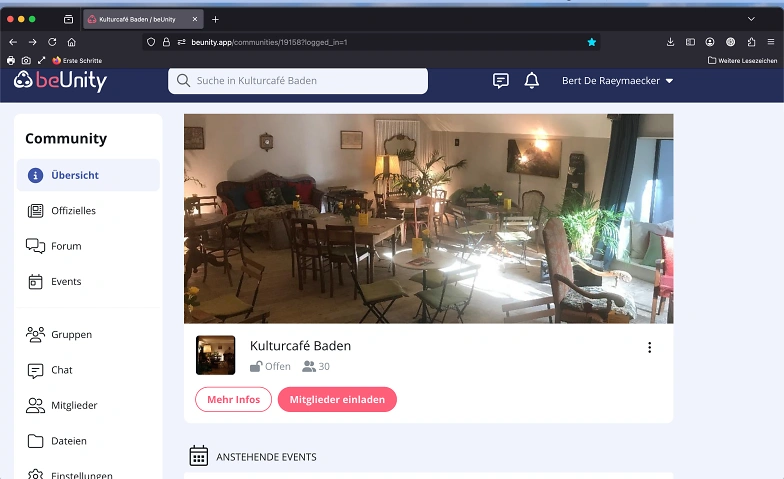The image size is (784, 479).
Task: Click the Offen status label
Action: 270,366
